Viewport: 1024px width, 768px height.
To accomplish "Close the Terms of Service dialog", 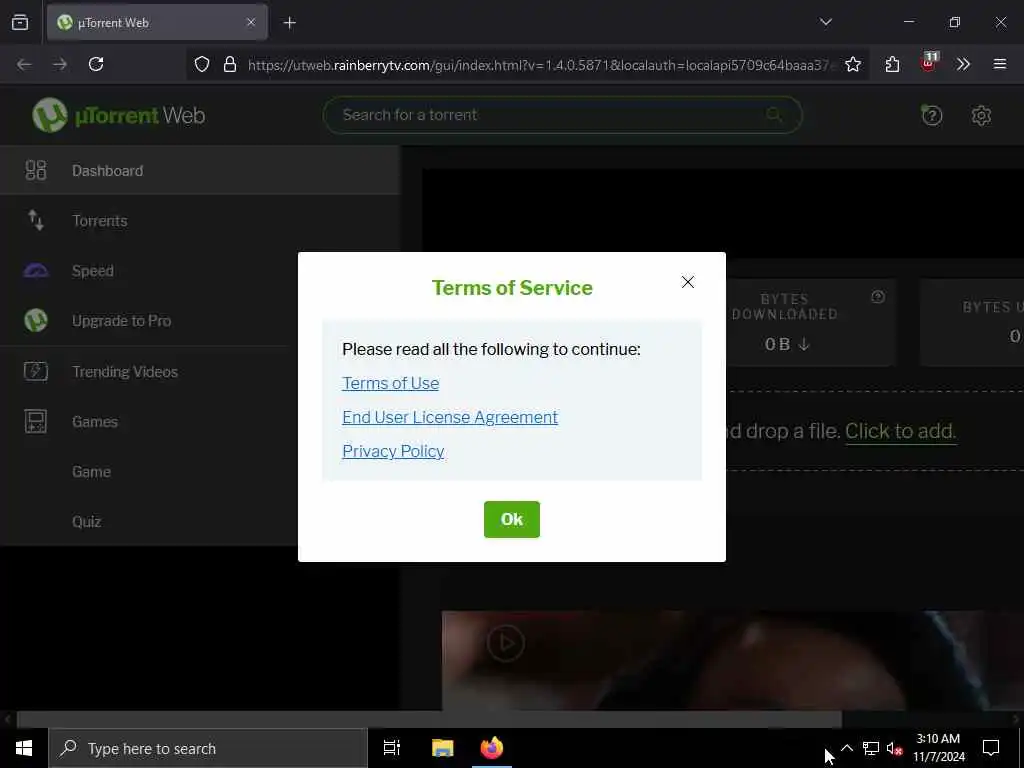I will pyautogui.click(x=688, y=281).
